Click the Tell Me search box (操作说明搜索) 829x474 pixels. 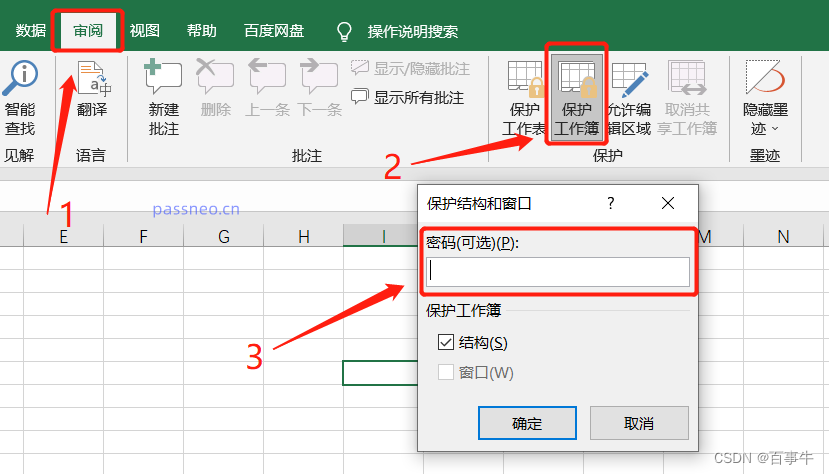click(413, 32)
